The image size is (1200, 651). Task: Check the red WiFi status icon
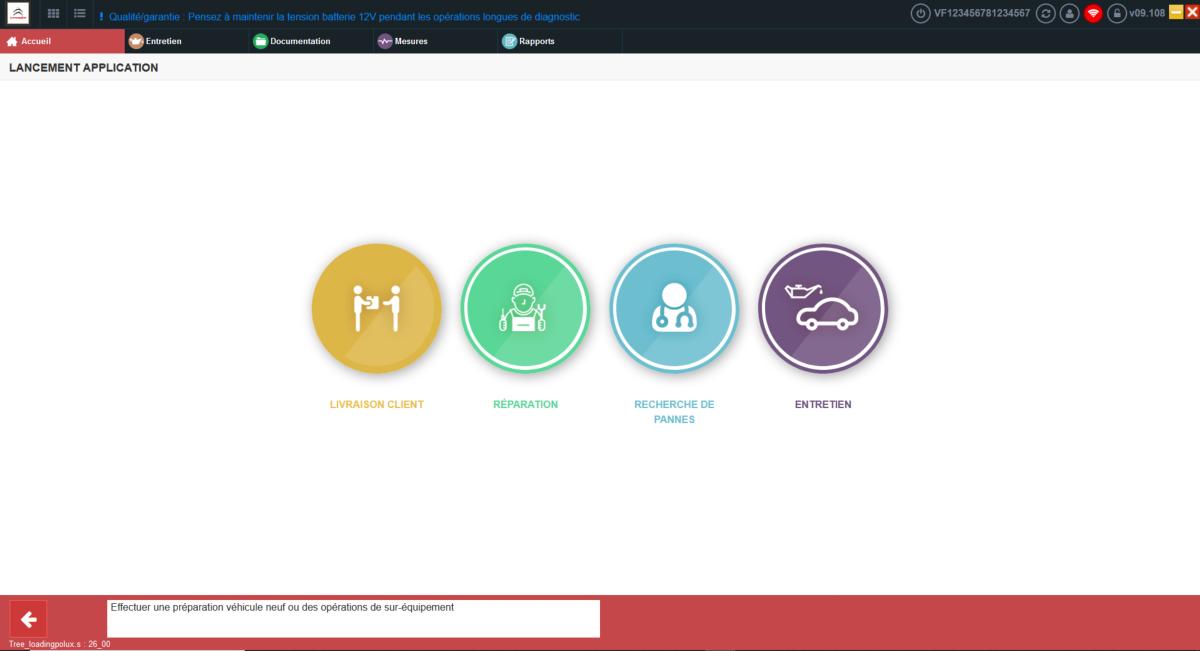point(1093,13)
